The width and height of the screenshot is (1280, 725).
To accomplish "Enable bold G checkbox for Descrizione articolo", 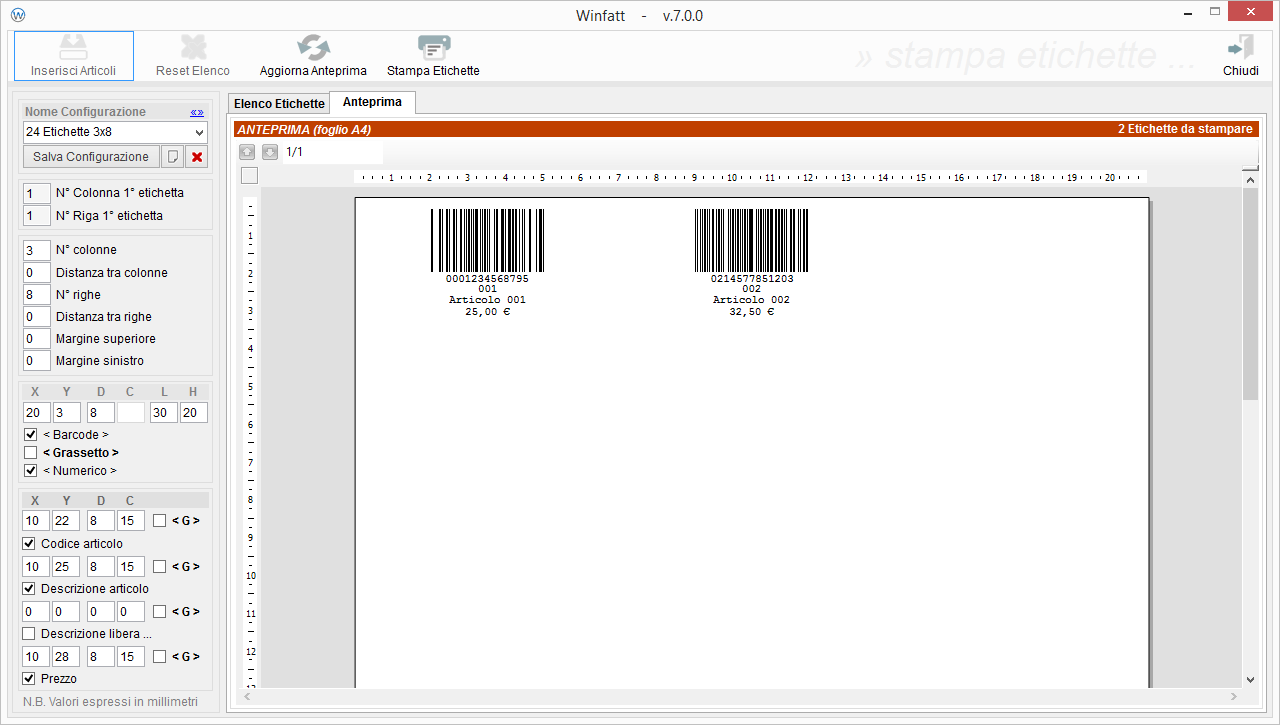I will (160, 567).
